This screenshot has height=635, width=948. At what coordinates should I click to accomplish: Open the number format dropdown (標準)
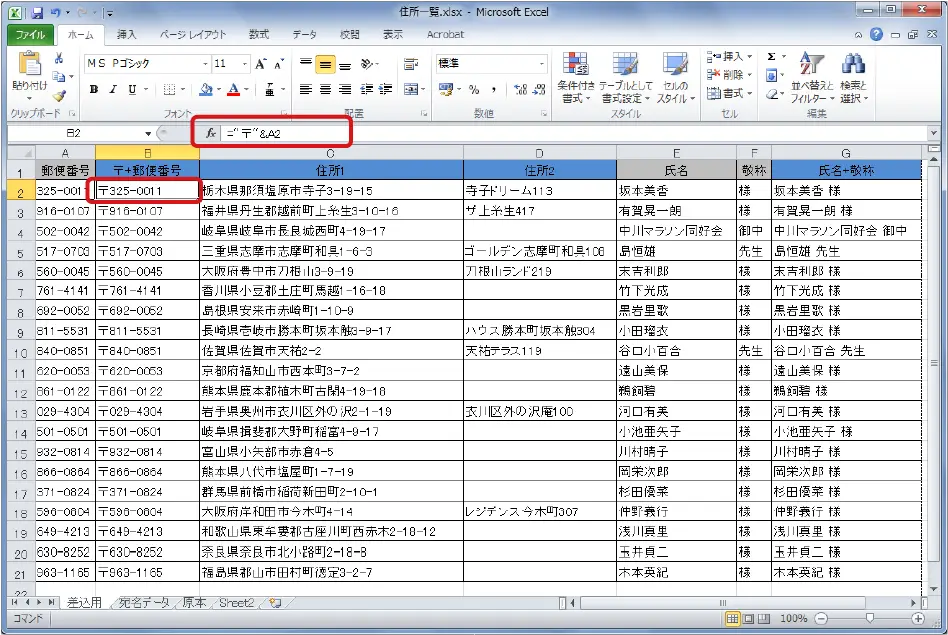(542, 64)
